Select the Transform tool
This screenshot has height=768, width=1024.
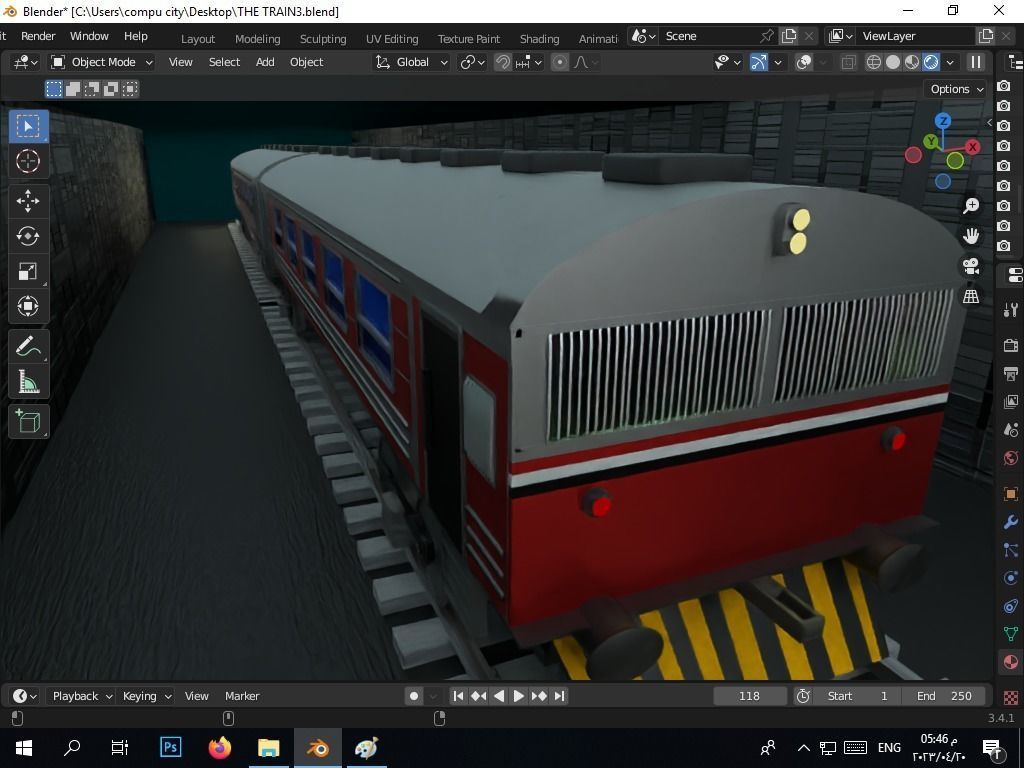coord(28,306)
